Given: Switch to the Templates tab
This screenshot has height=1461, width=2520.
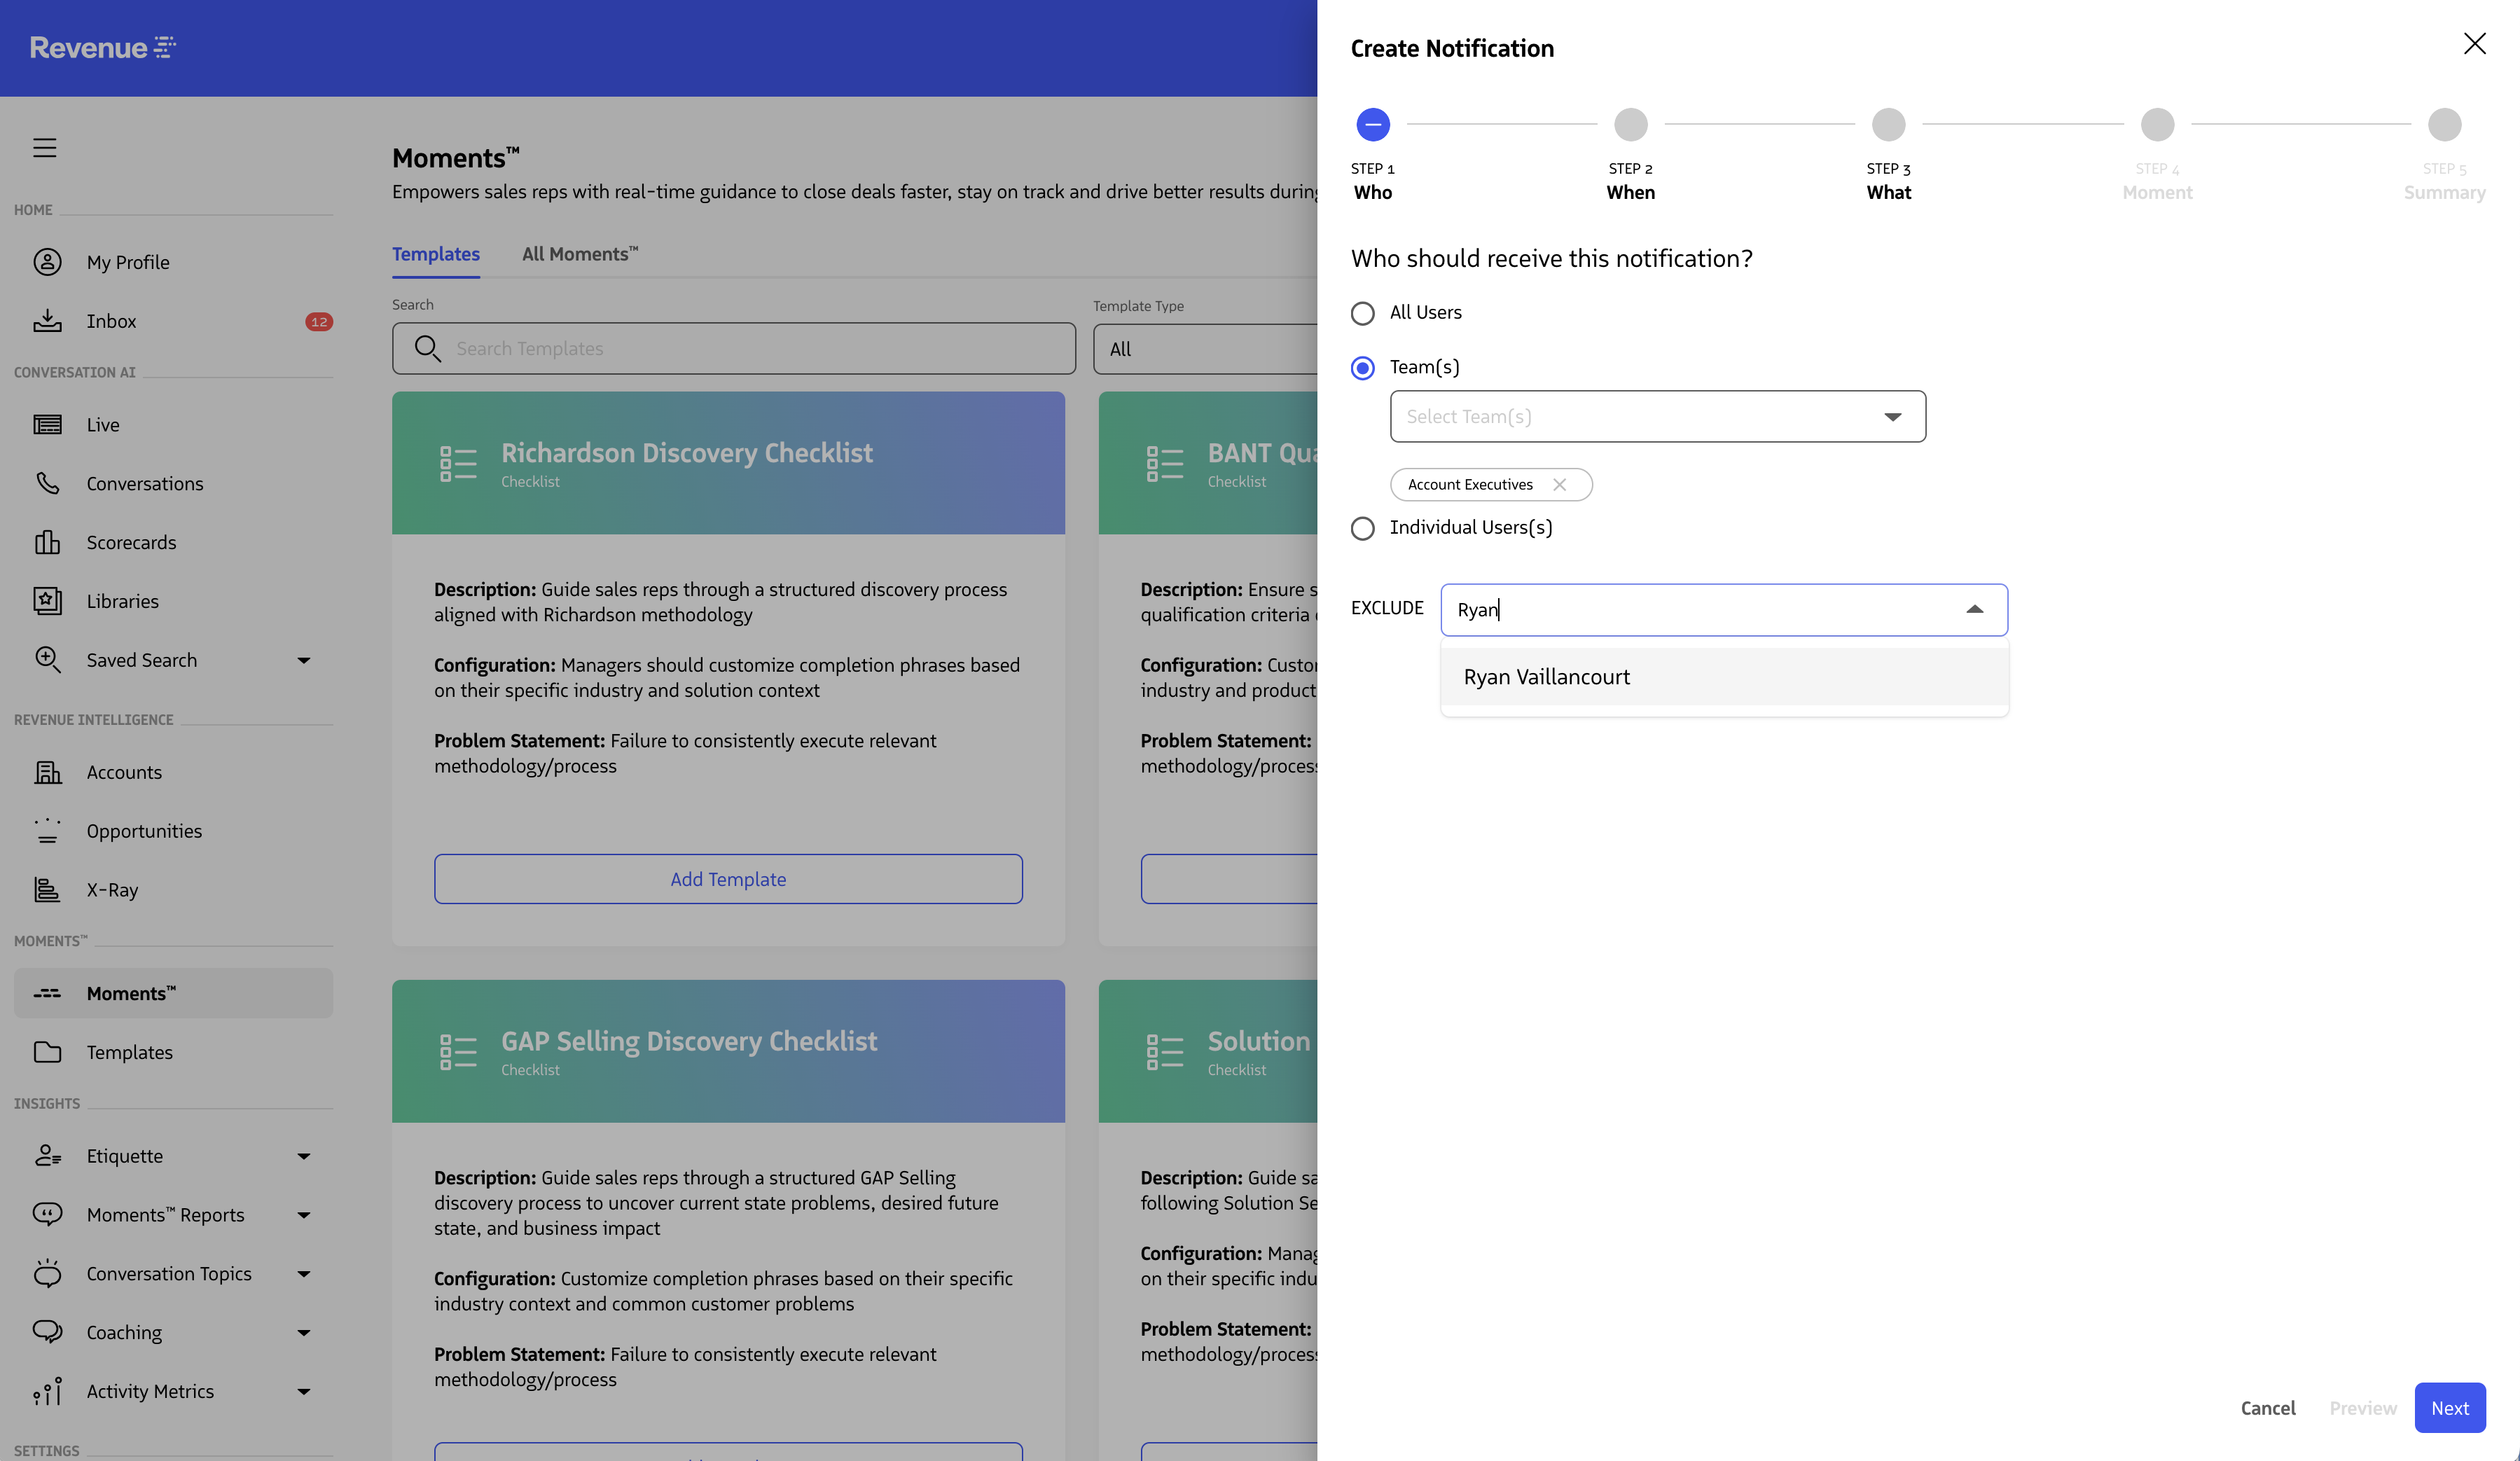Looking at the screenshot, I should [x=436, y=255].
